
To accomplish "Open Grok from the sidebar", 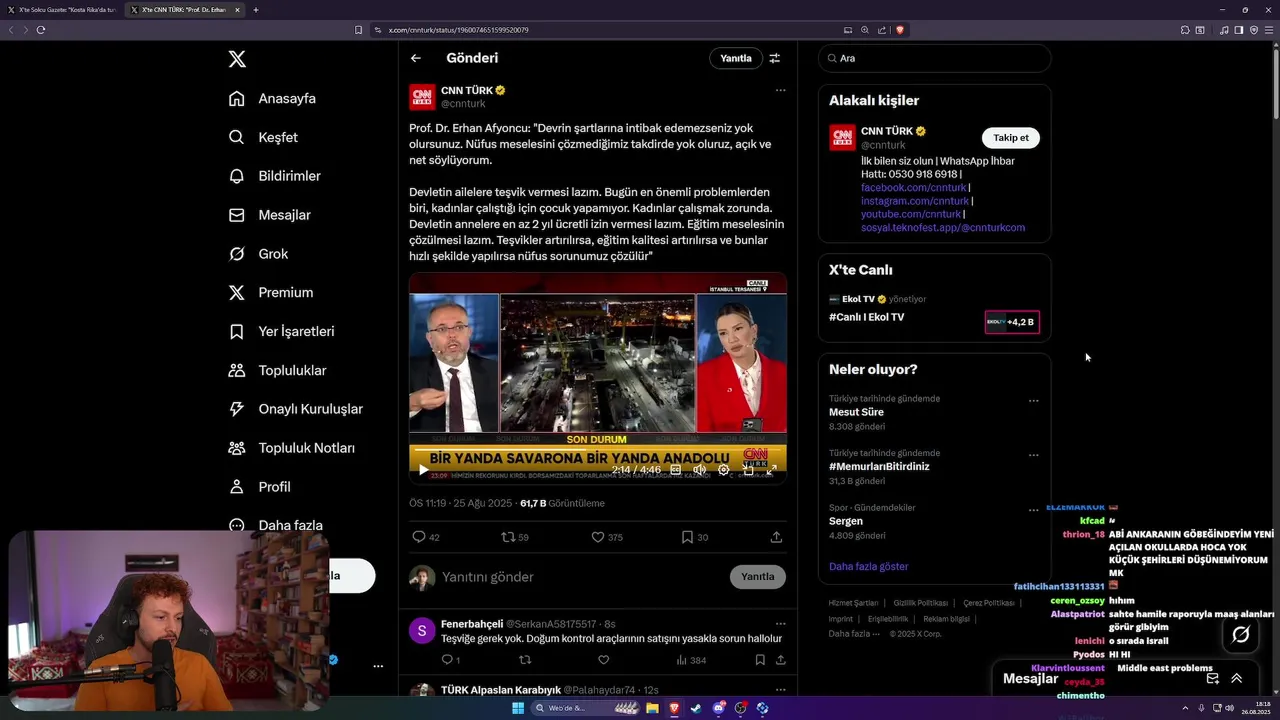I will coord(258,254).
